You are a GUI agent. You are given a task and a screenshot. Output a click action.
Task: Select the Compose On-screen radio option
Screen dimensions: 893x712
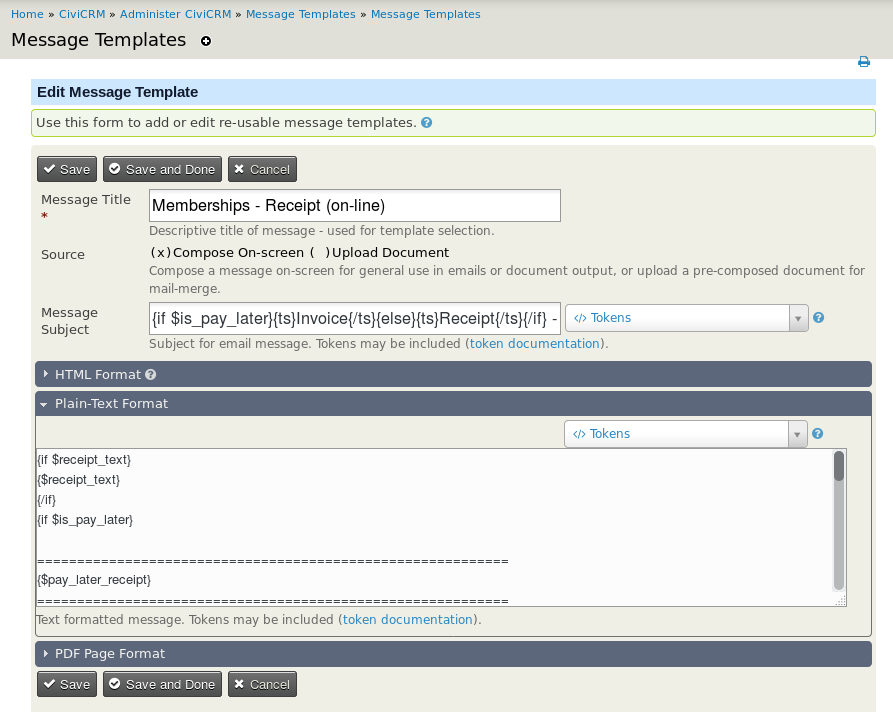[160, 253]
